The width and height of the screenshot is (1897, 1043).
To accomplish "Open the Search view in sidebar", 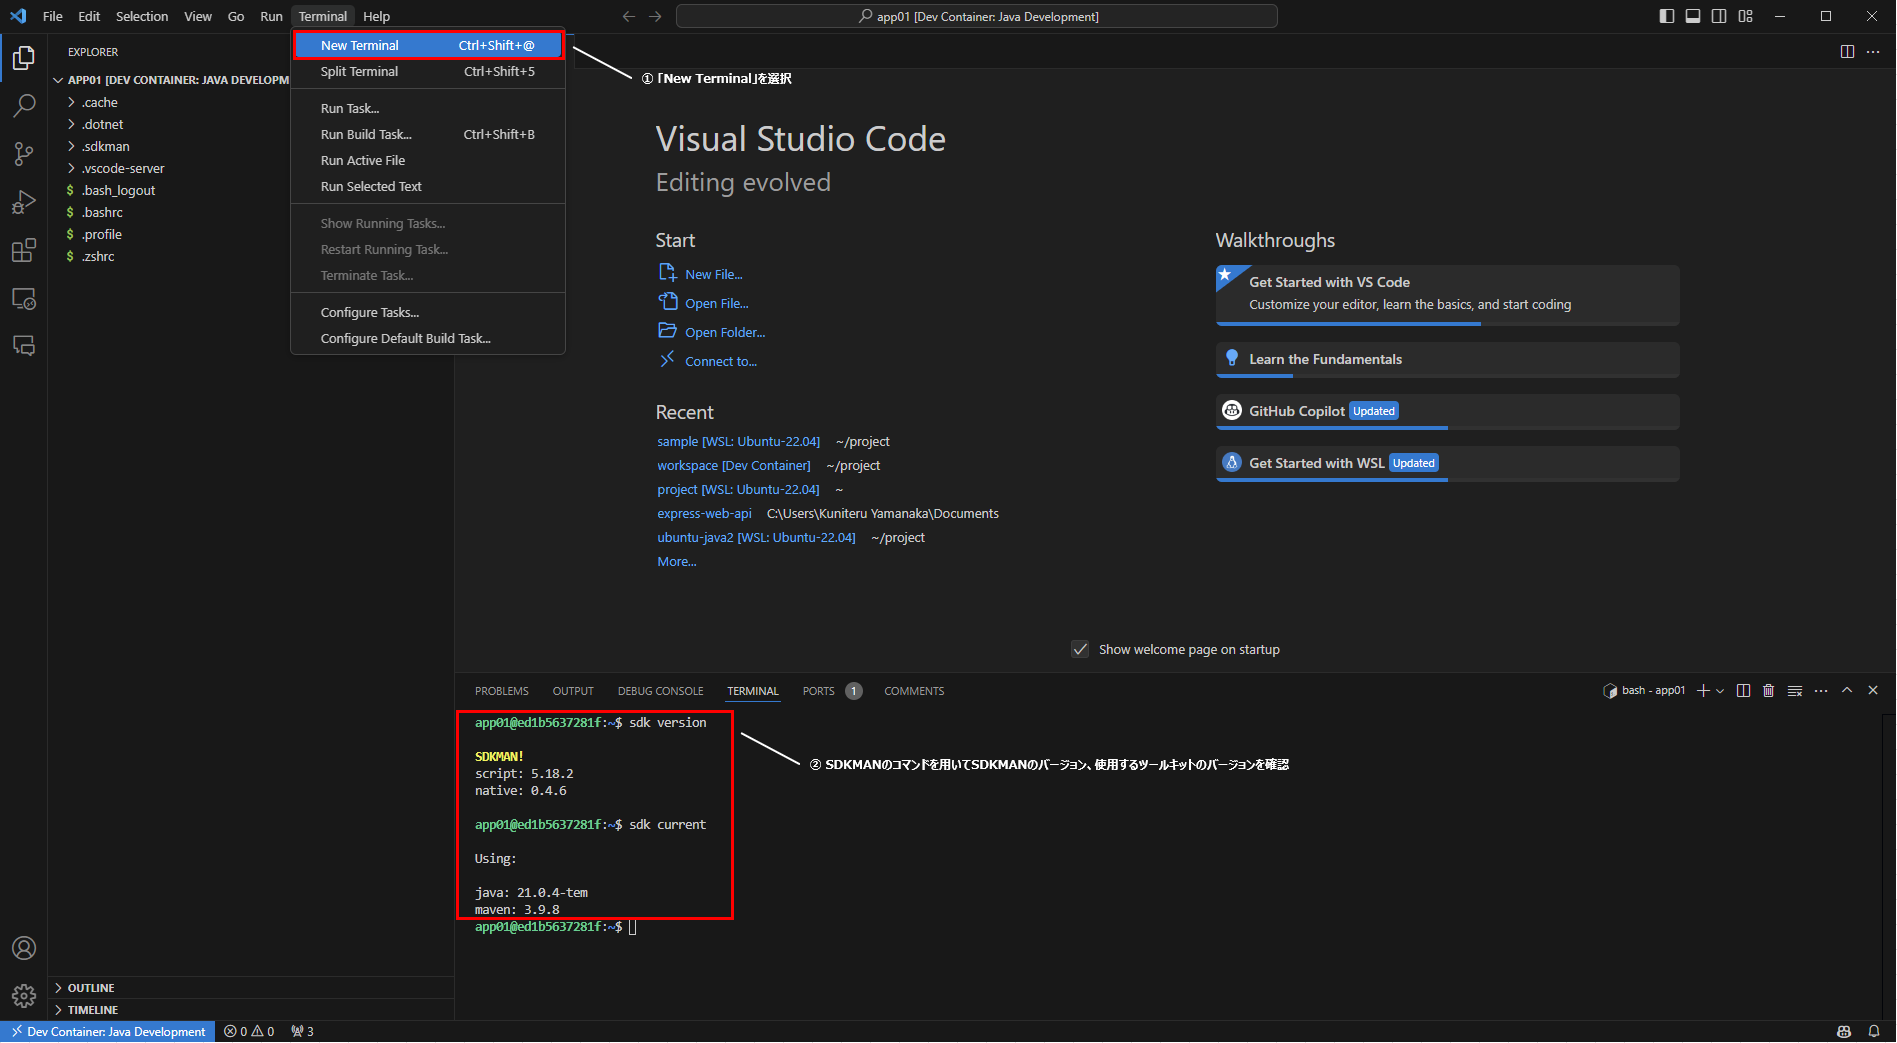I will 23,105.
